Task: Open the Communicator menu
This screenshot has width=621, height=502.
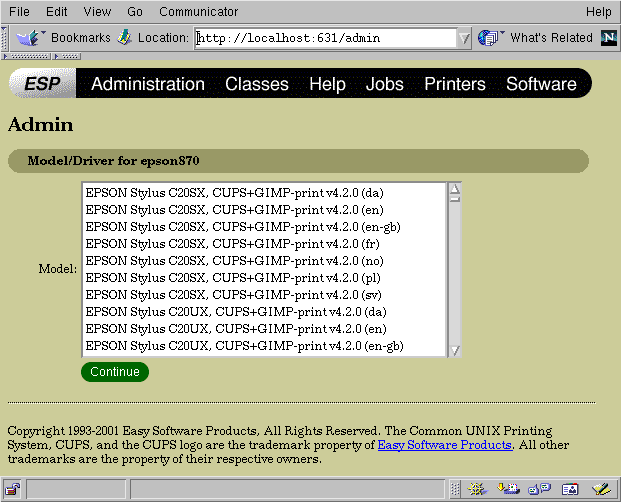Action: 183,12
